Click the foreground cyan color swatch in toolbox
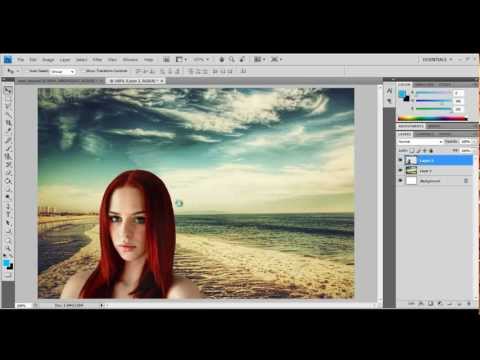480x360 pixels. [6, 263]
